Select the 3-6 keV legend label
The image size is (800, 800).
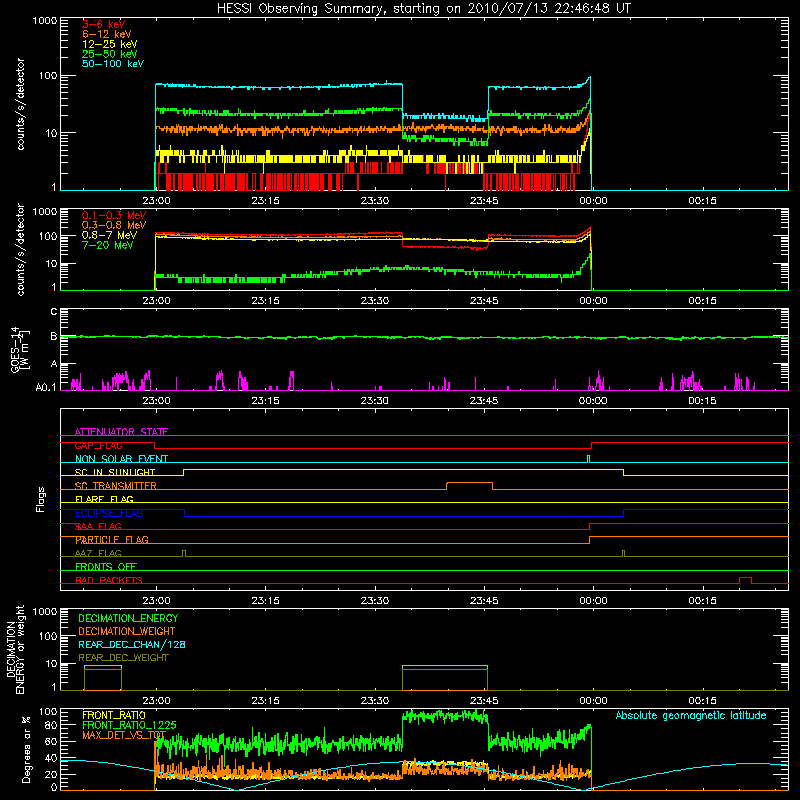[104, 24]
